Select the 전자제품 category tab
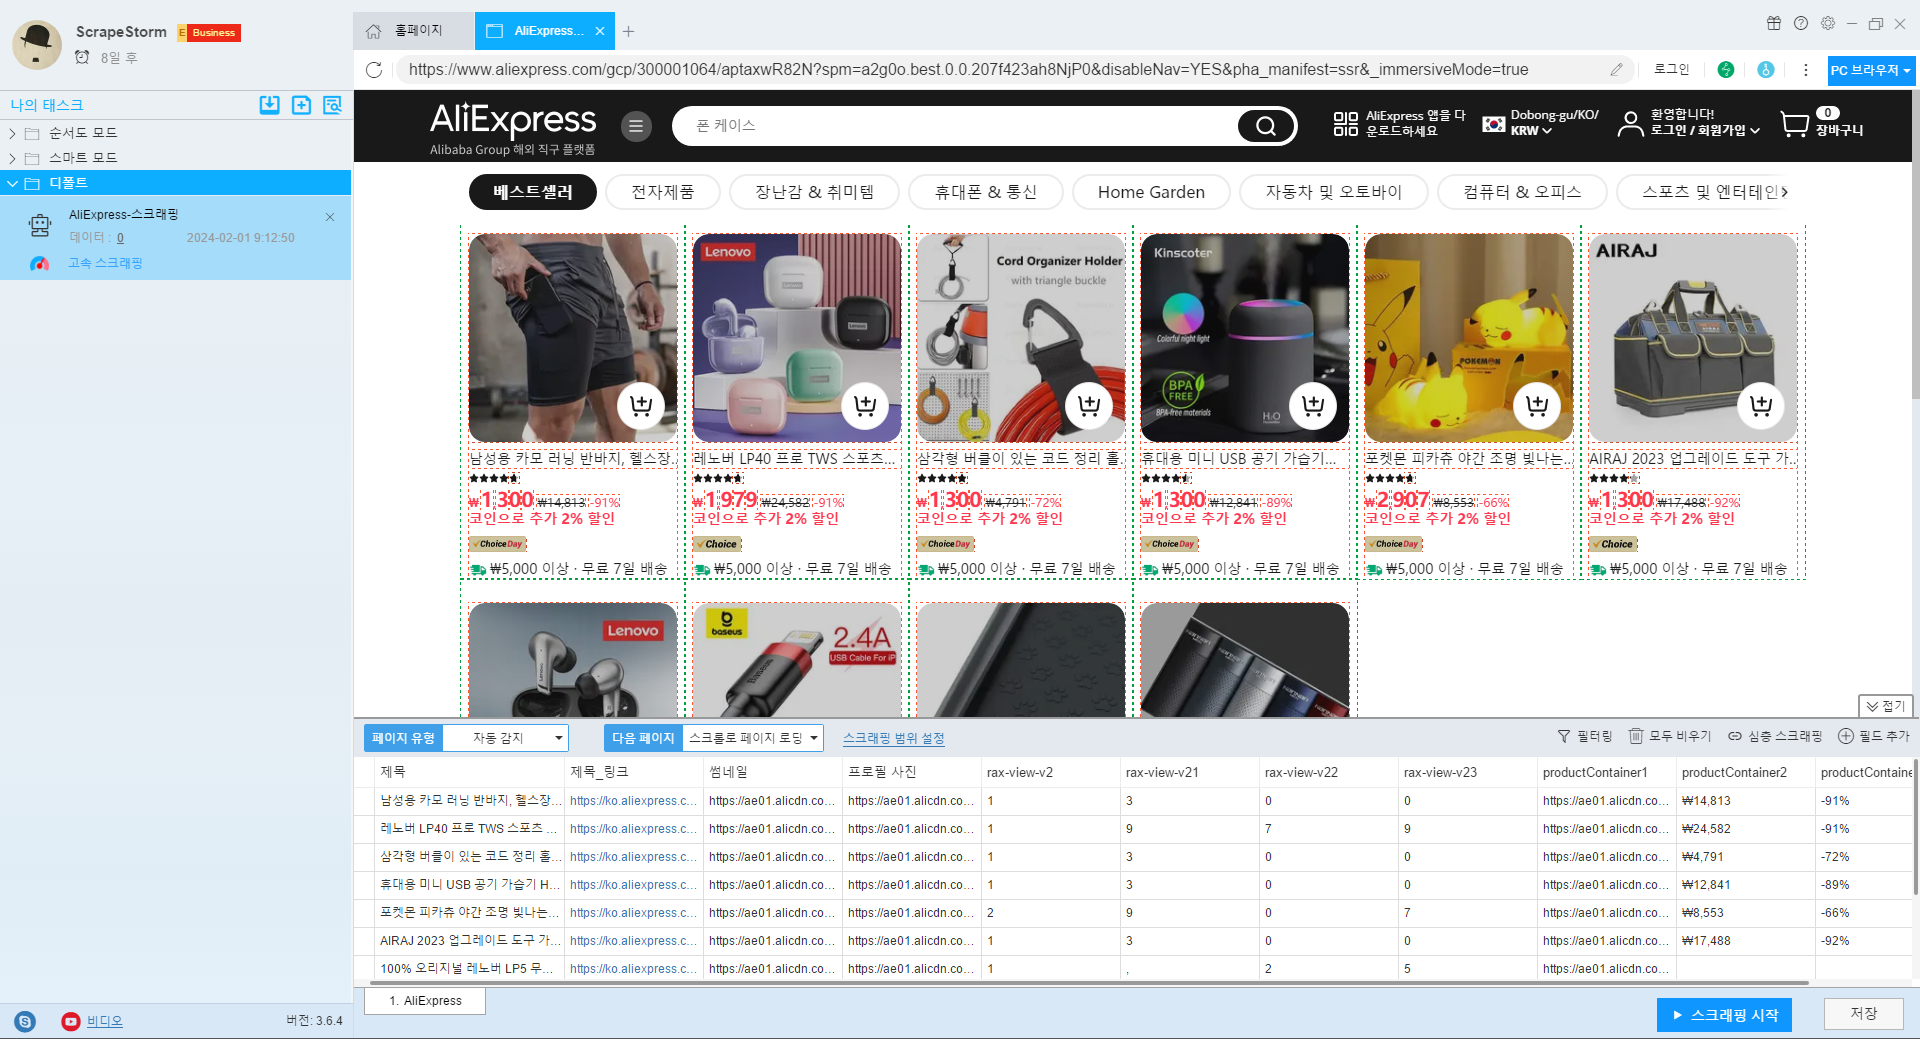 coord(662,192)
